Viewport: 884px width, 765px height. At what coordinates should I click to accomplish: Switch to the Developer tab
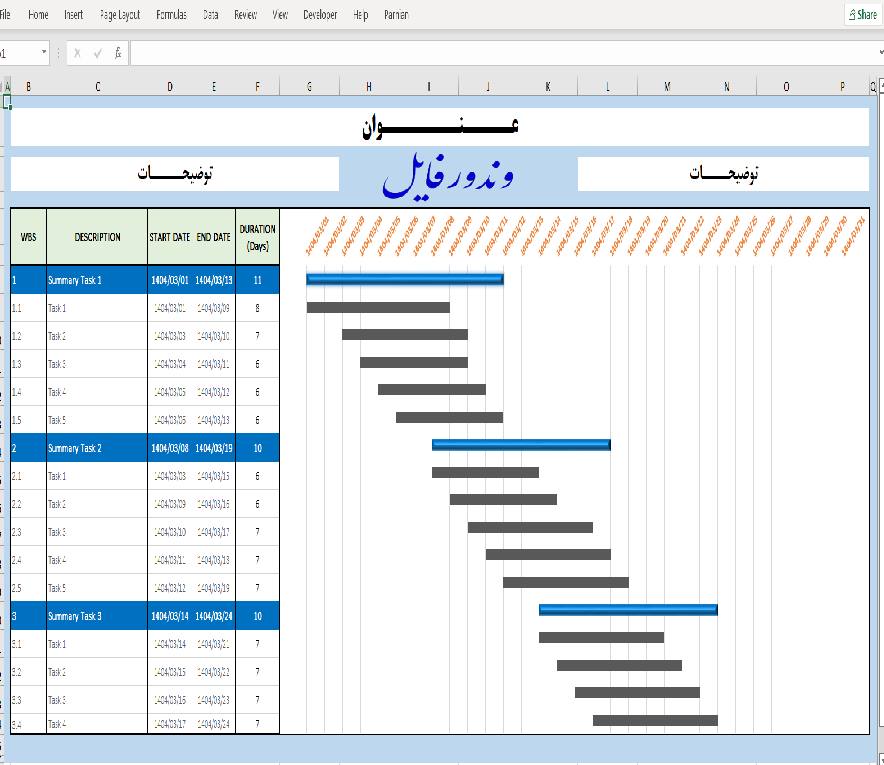(x=320, y=15)
